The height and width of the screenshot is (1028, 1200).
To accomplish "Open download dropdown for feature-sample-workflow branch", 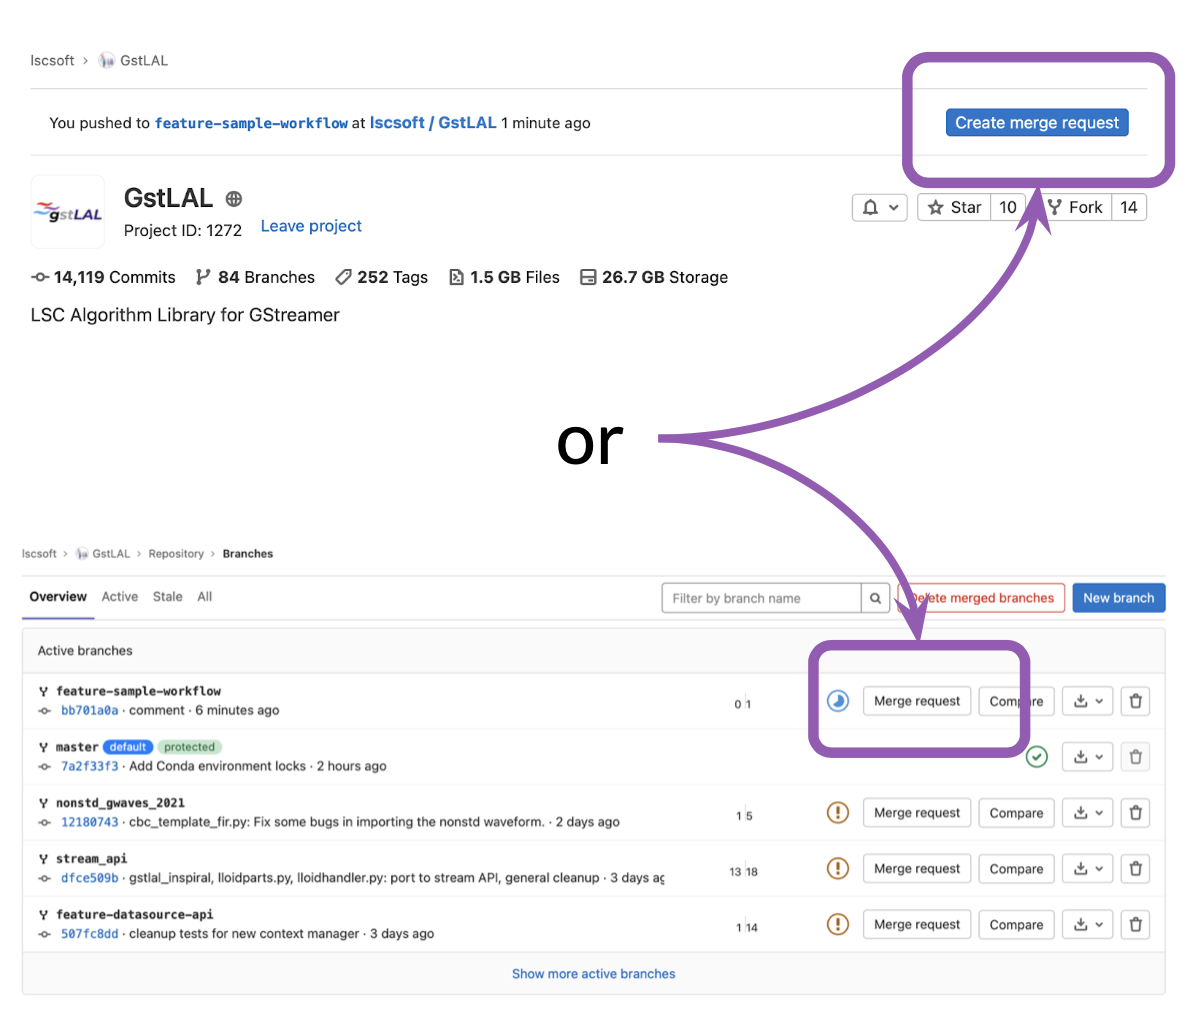I will click(x=1088, y=701).
